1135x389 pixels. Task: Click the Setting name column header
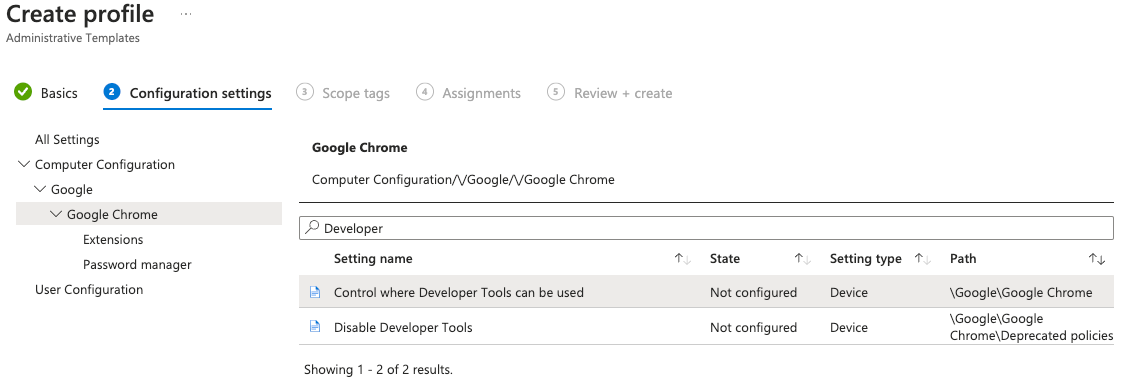[373, 259]
